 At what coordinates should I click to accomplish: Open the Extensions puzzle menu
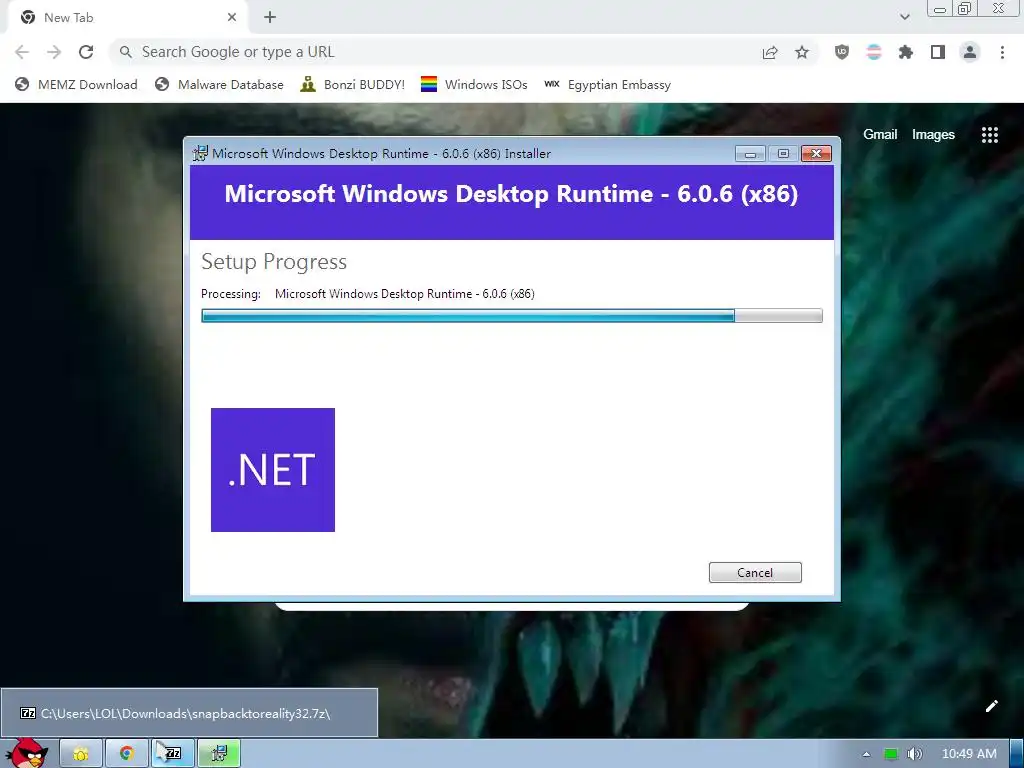tap(906, 52)
